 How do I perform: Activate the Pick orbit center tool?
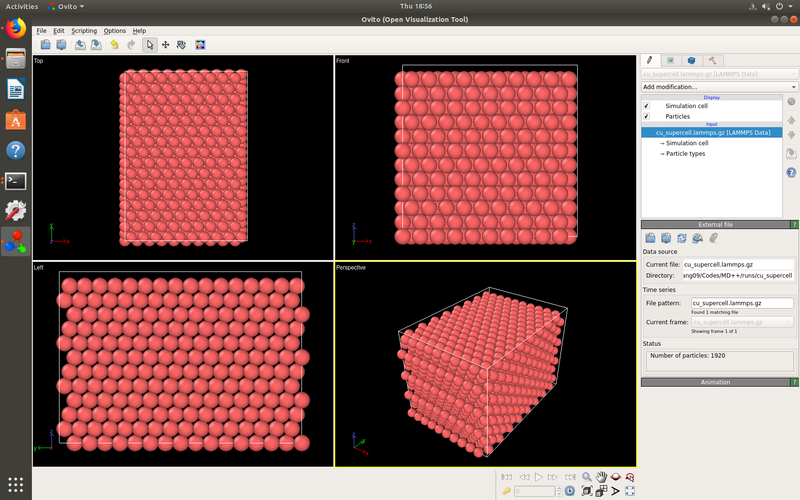point(630,477)
